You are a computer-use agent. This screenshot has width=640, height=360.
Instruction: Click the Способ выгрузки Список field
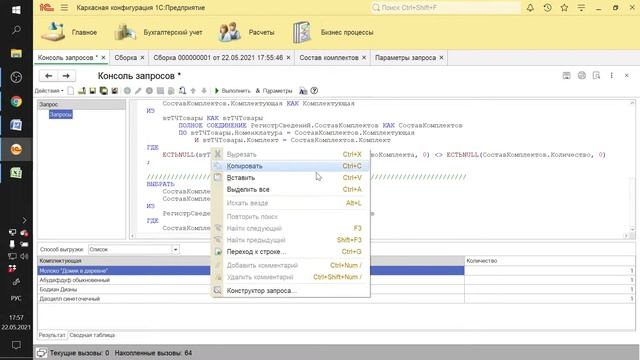point(130,249)
